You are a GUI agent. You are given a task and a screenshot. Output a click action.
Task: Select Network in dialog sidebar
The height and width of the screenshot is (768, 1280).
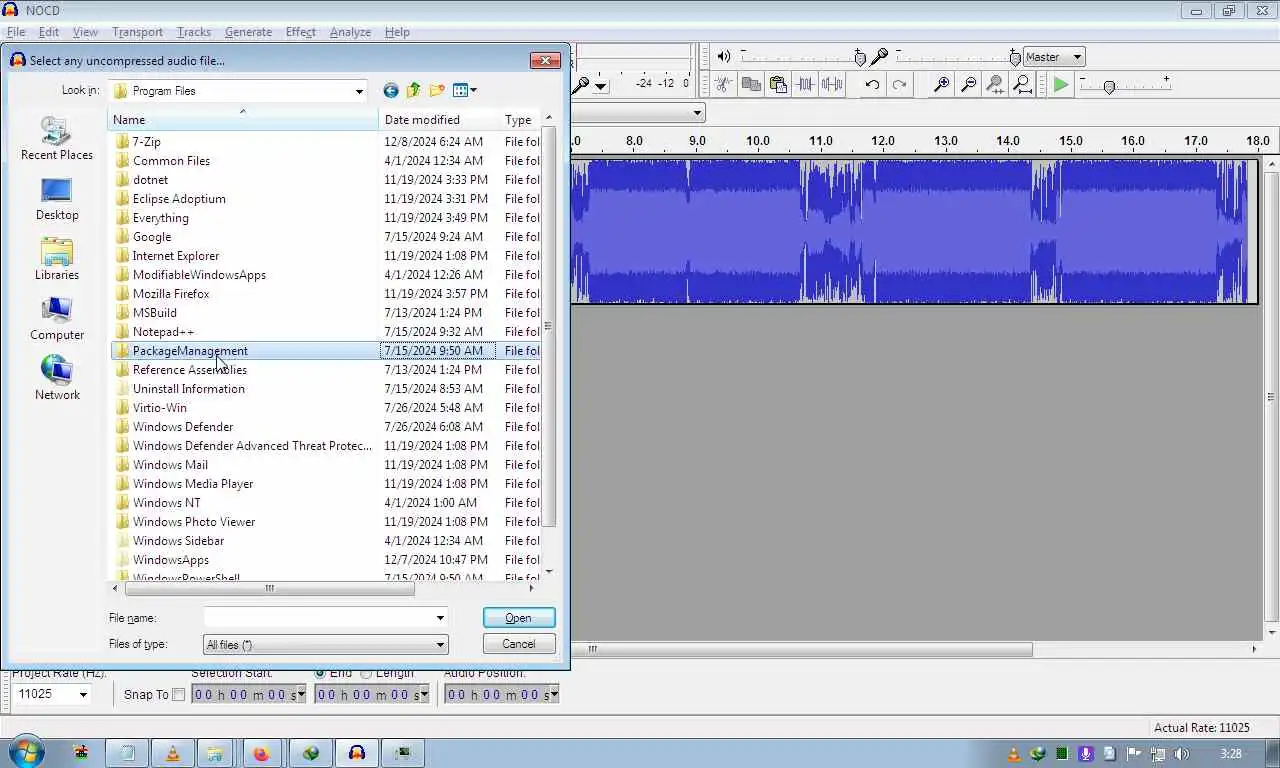pyautogui.click(x=57, y=379)
